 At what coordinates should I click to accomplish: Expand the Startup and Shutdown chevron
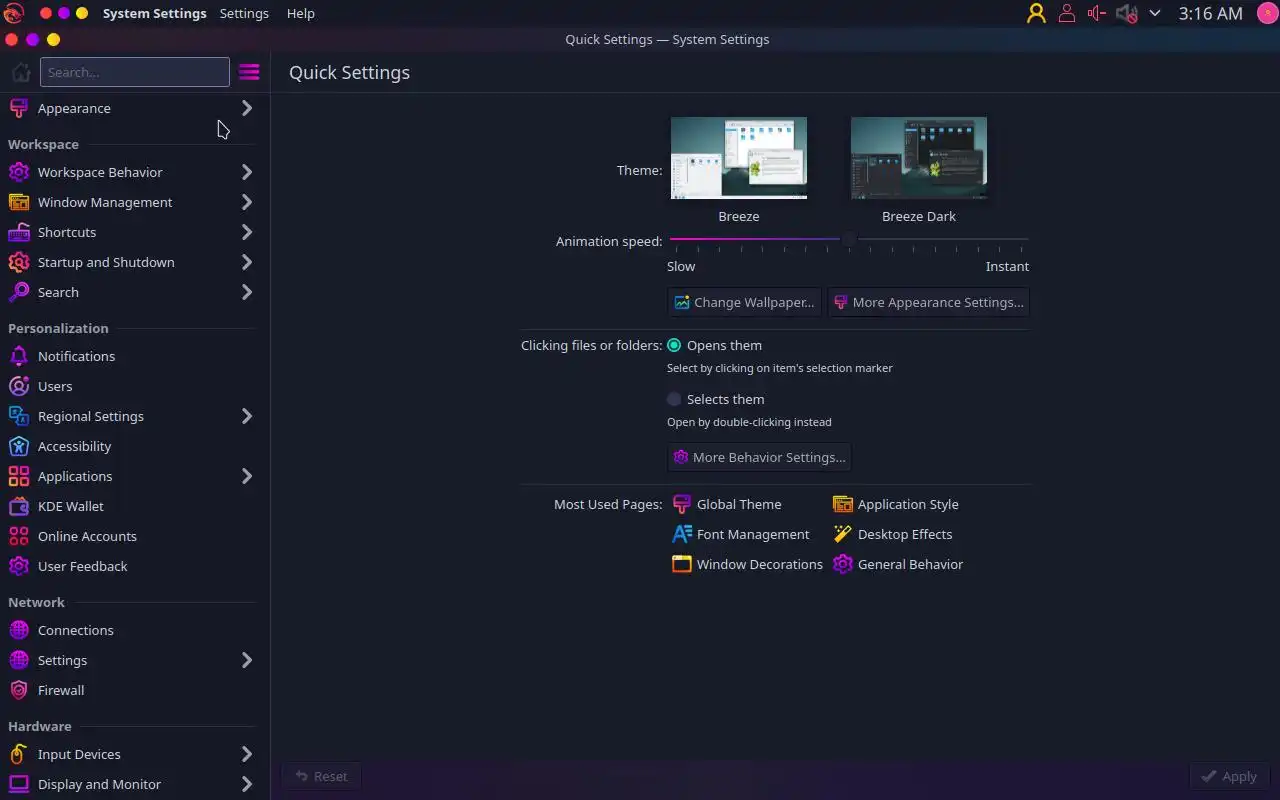(x=247, y=262)
